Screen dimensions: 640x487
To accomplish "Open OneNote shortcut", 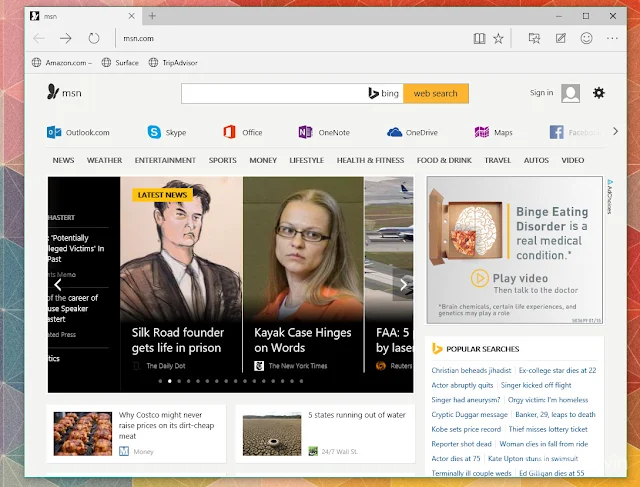I will (324, 132).
